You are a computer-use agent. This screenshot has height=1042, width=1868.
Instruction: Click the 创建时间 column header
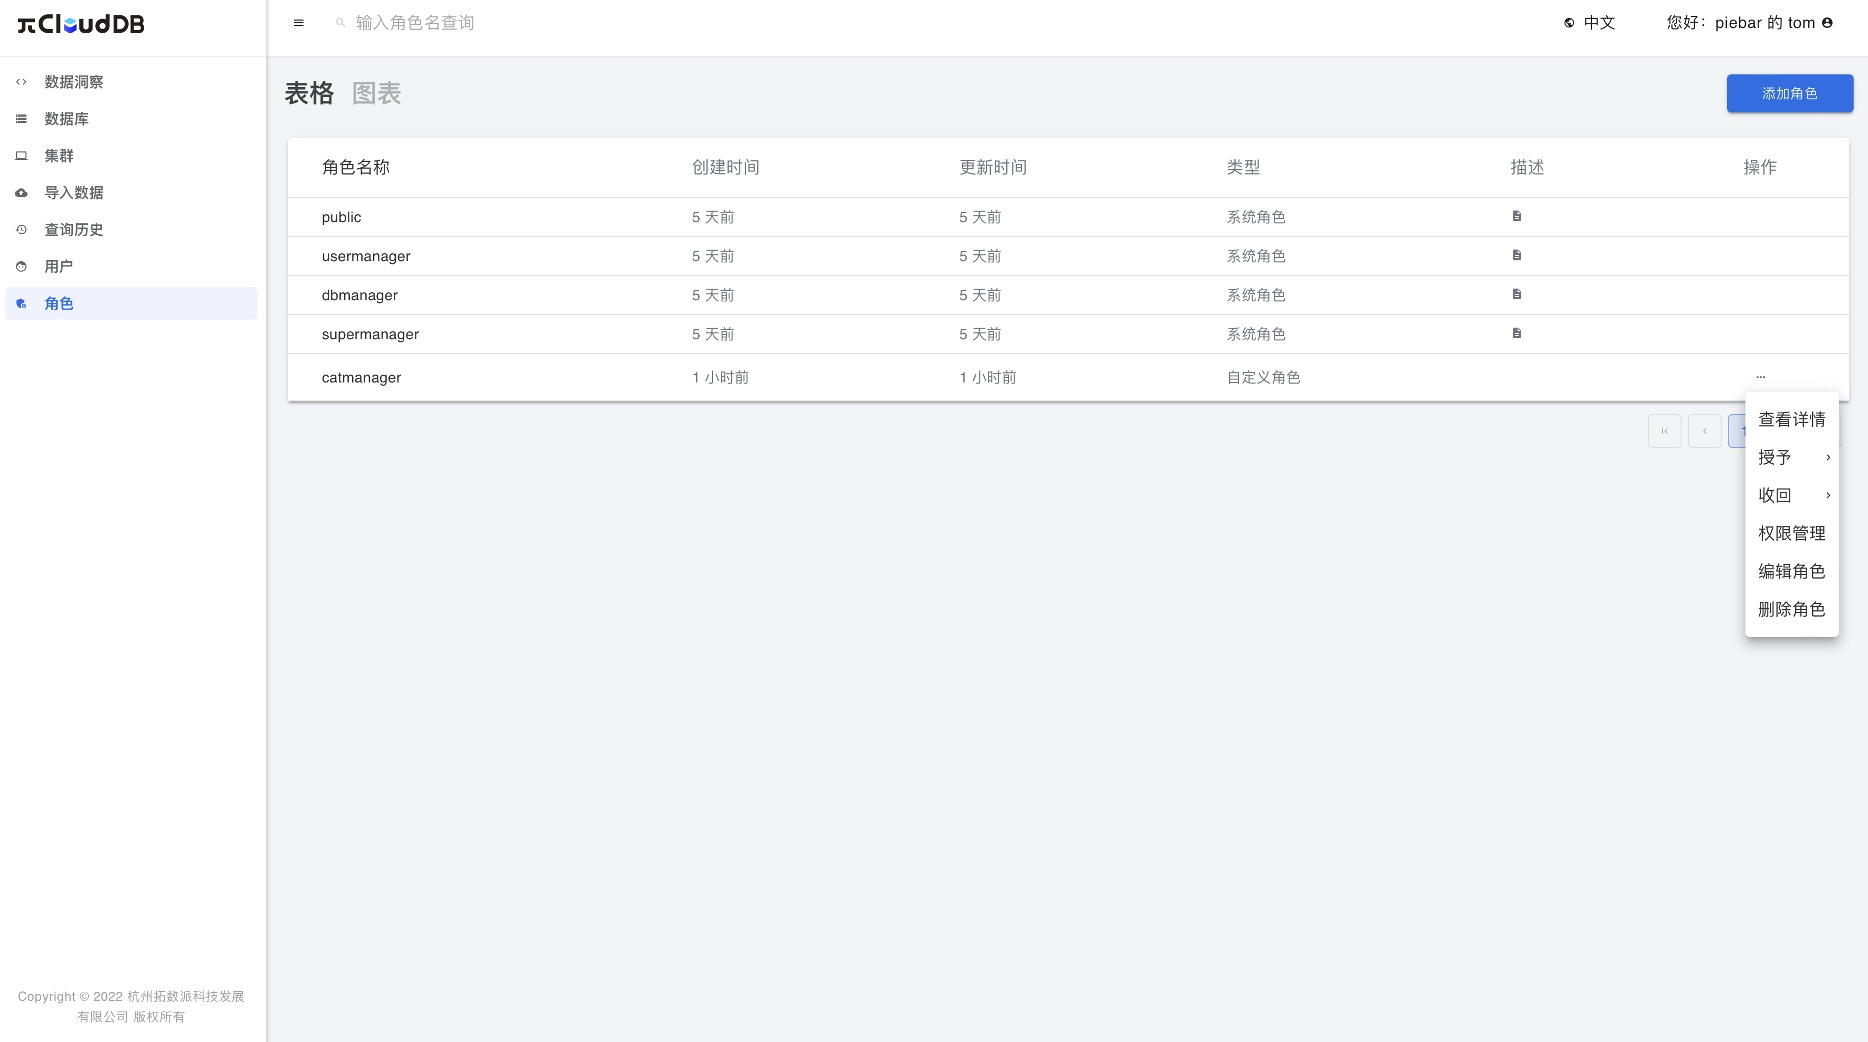726,168
